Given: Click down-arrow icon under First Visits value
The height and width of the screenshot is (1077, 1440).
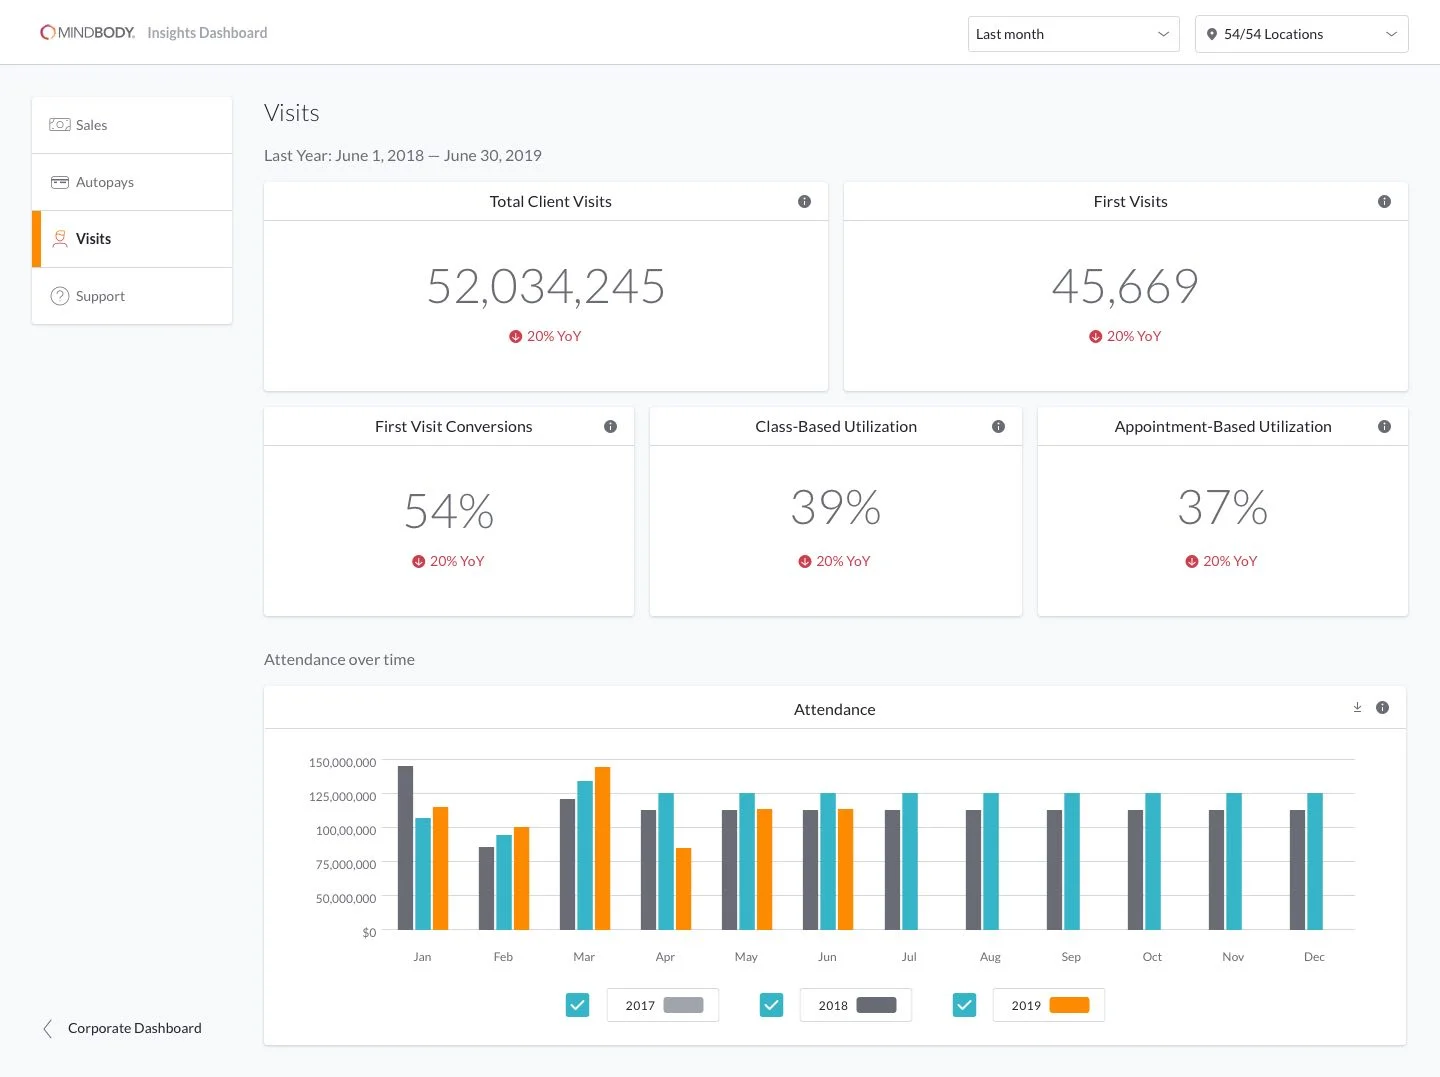Looking at the screenshot, I should (1095, 337).
